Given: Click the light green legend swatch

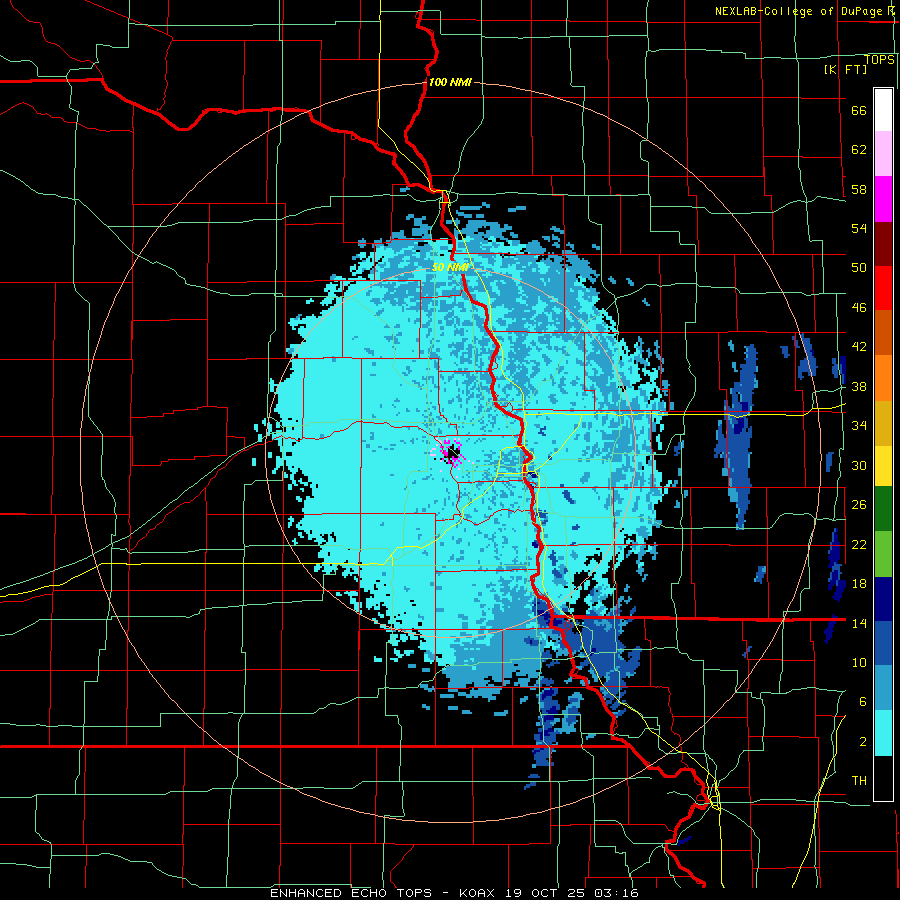Looking at the screenshot, I should (883, 554).
